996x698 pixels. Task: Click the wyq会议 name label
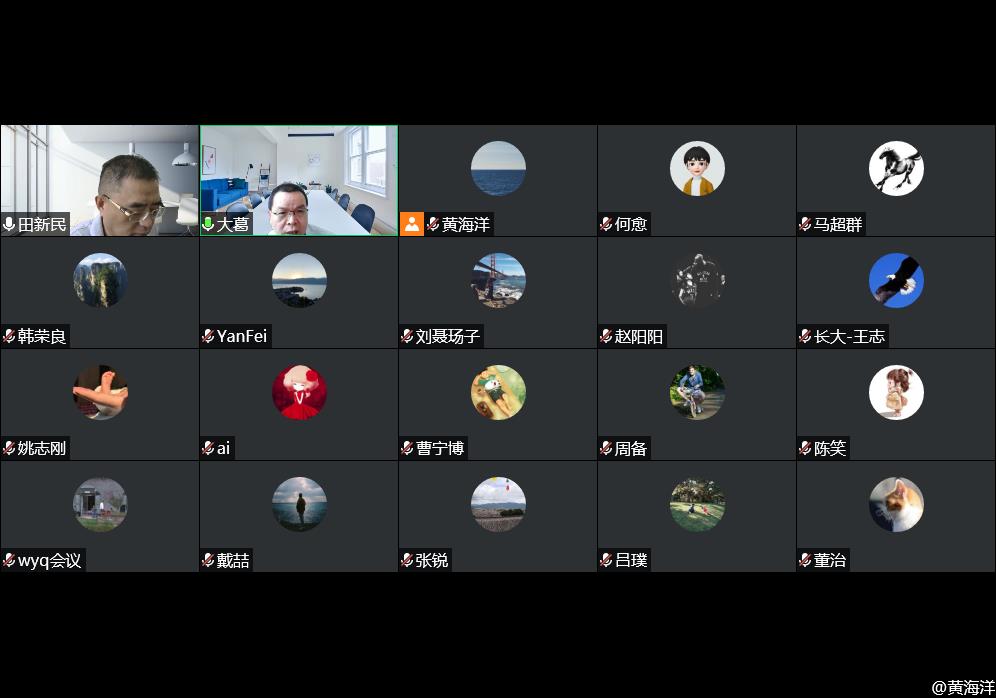tap(50, 560)
